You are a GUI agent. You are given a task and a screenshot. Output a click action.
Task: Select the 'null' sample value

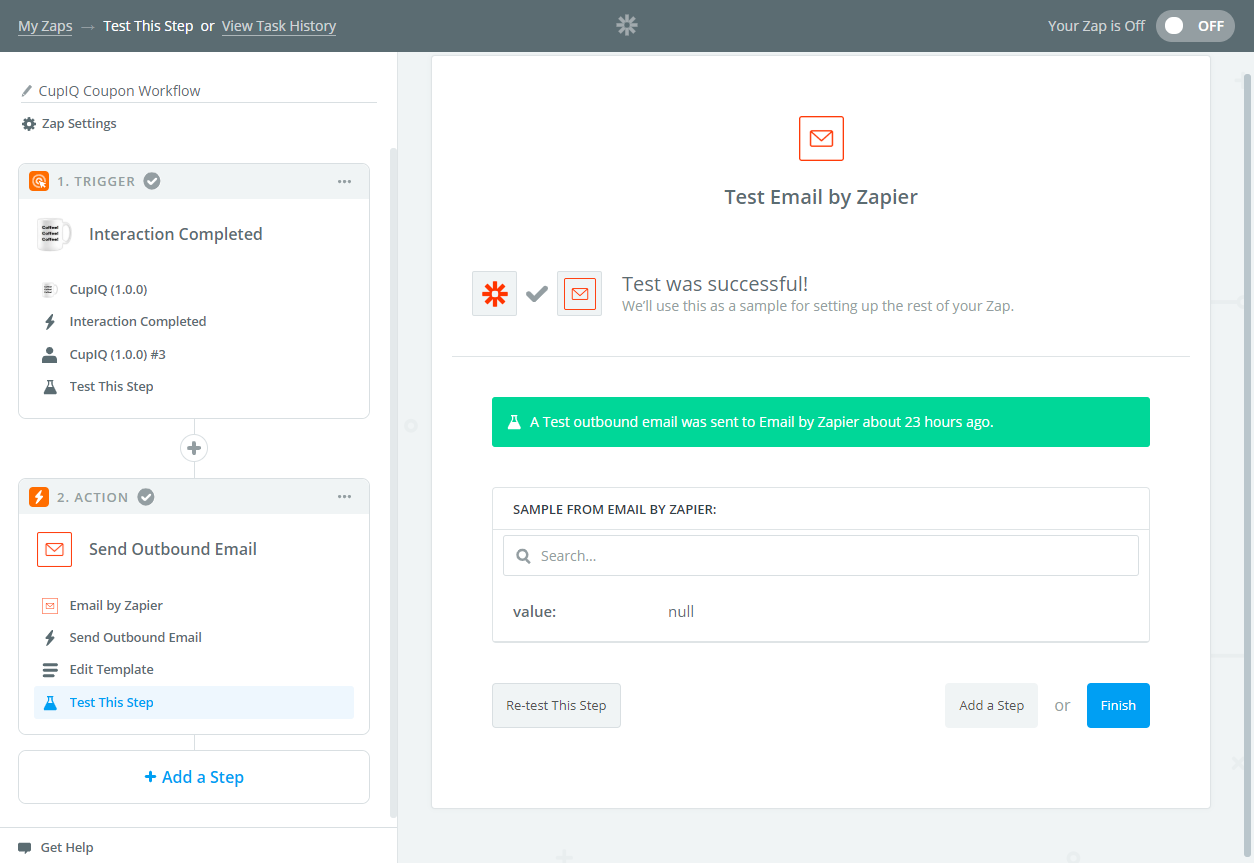tap(681, 612)
